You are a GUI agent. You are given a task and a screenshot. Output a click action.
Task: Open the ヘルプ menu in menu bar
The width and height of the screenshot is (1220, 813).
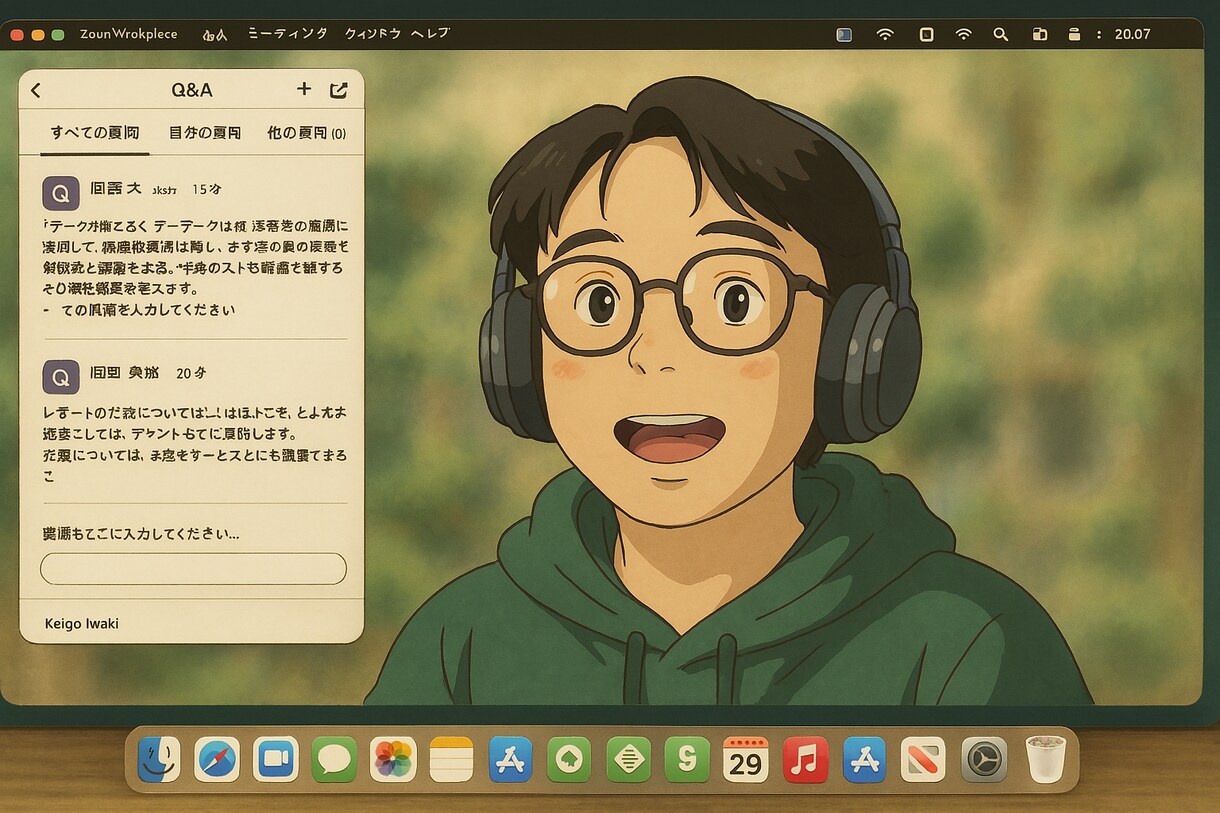pos(431,34)
